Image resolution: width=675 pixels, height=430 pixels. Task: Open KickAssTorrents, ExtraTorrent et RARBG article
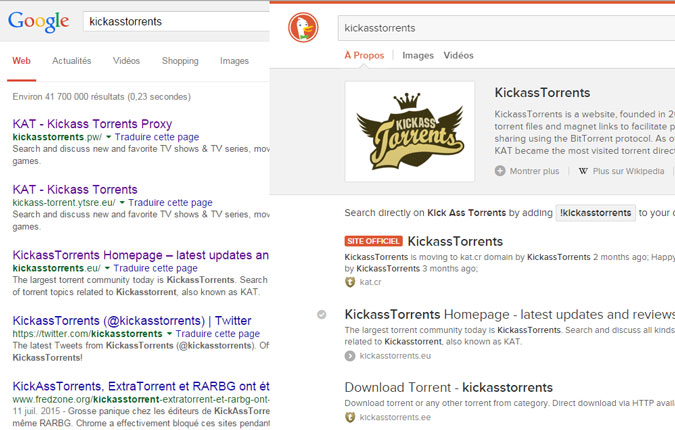pos(141,386)
